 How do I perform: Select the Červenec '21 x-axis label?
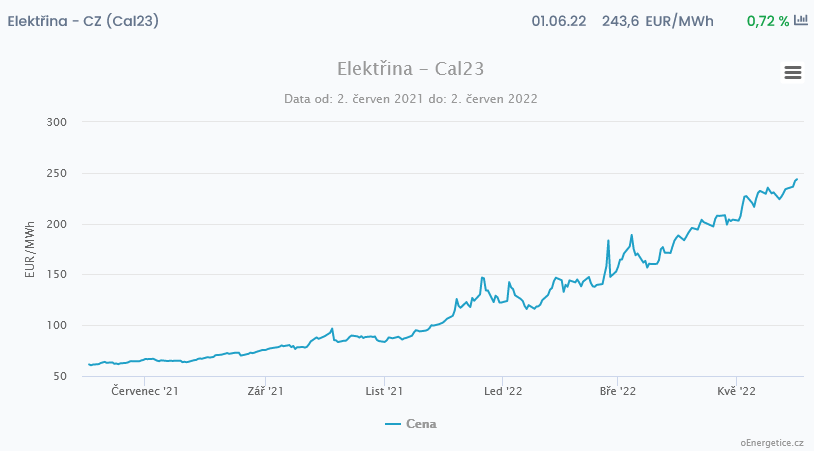pos(145,392)
